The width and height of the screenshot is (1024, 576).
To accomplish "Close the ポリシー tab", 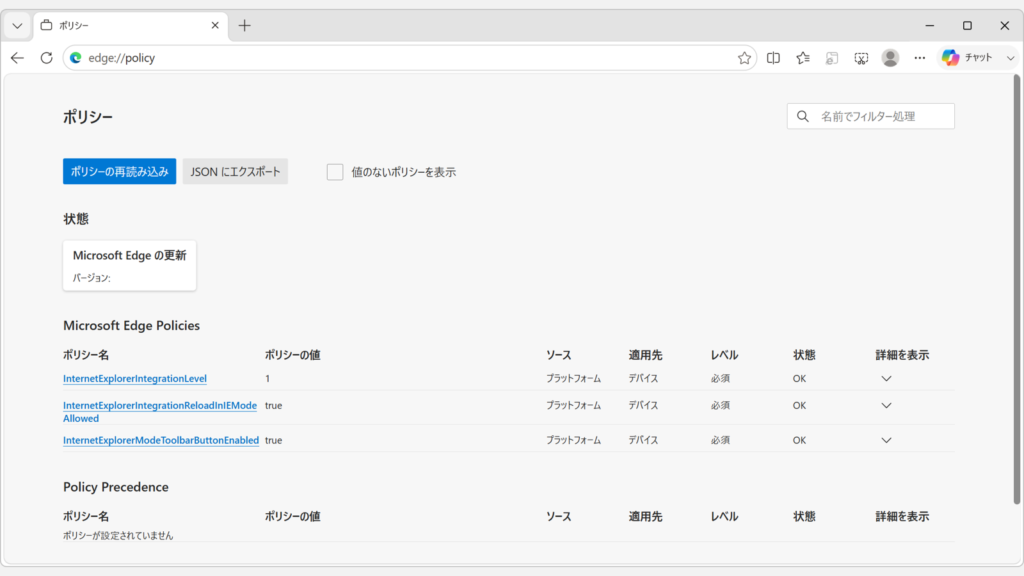I will (x=215, y=25).
